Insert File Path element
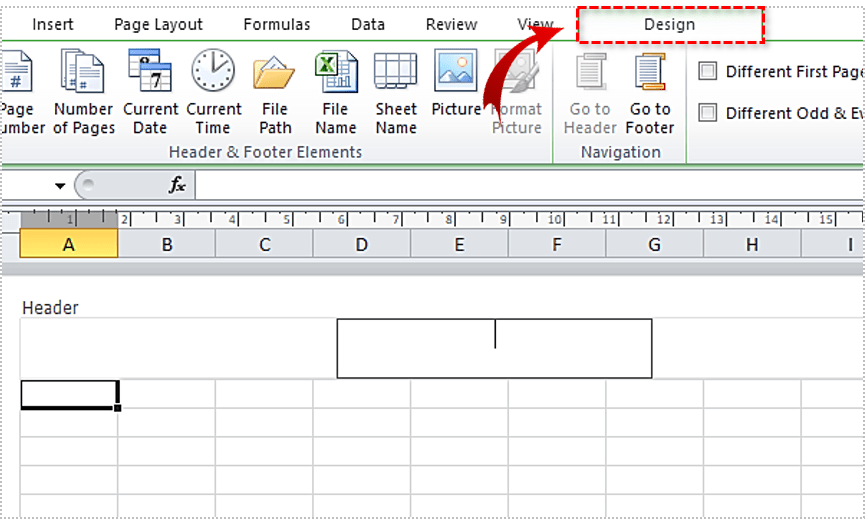 (274, 92)
